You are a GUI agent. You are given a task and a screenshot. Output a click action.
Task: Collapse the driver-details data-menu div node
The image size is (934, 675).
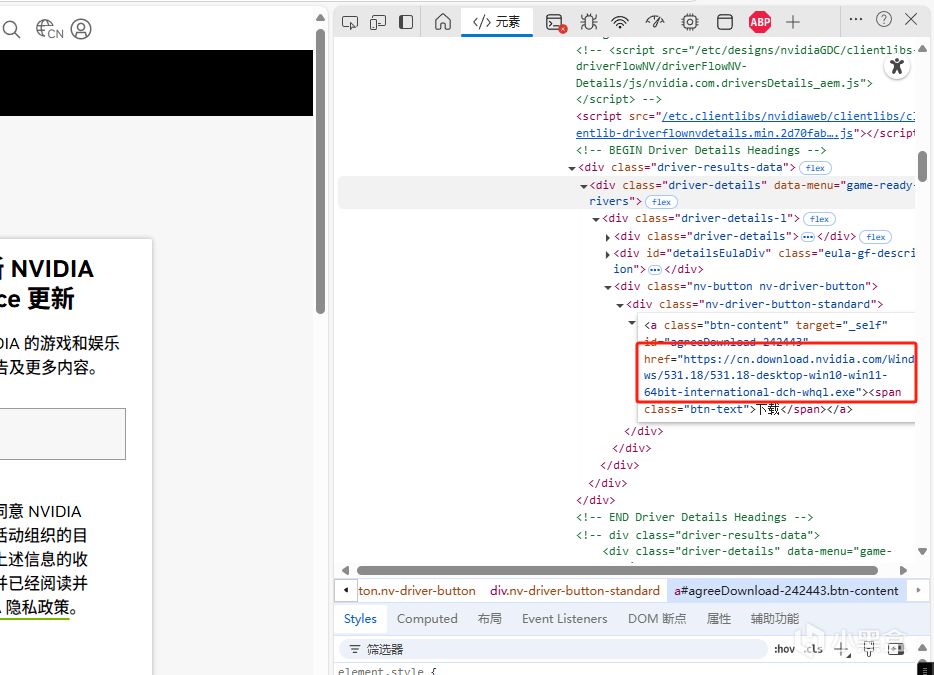[584, 186]
